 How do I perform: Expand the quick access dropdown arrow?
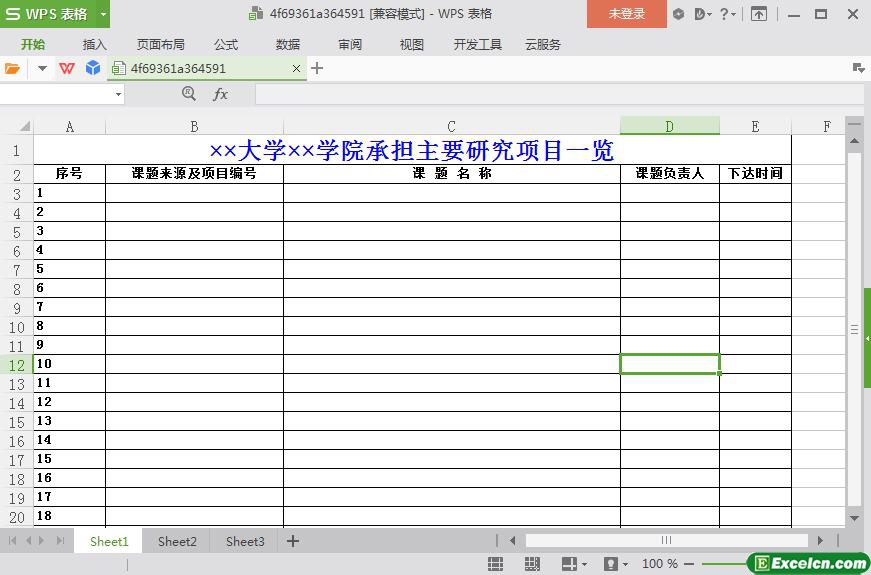(42, 69)
